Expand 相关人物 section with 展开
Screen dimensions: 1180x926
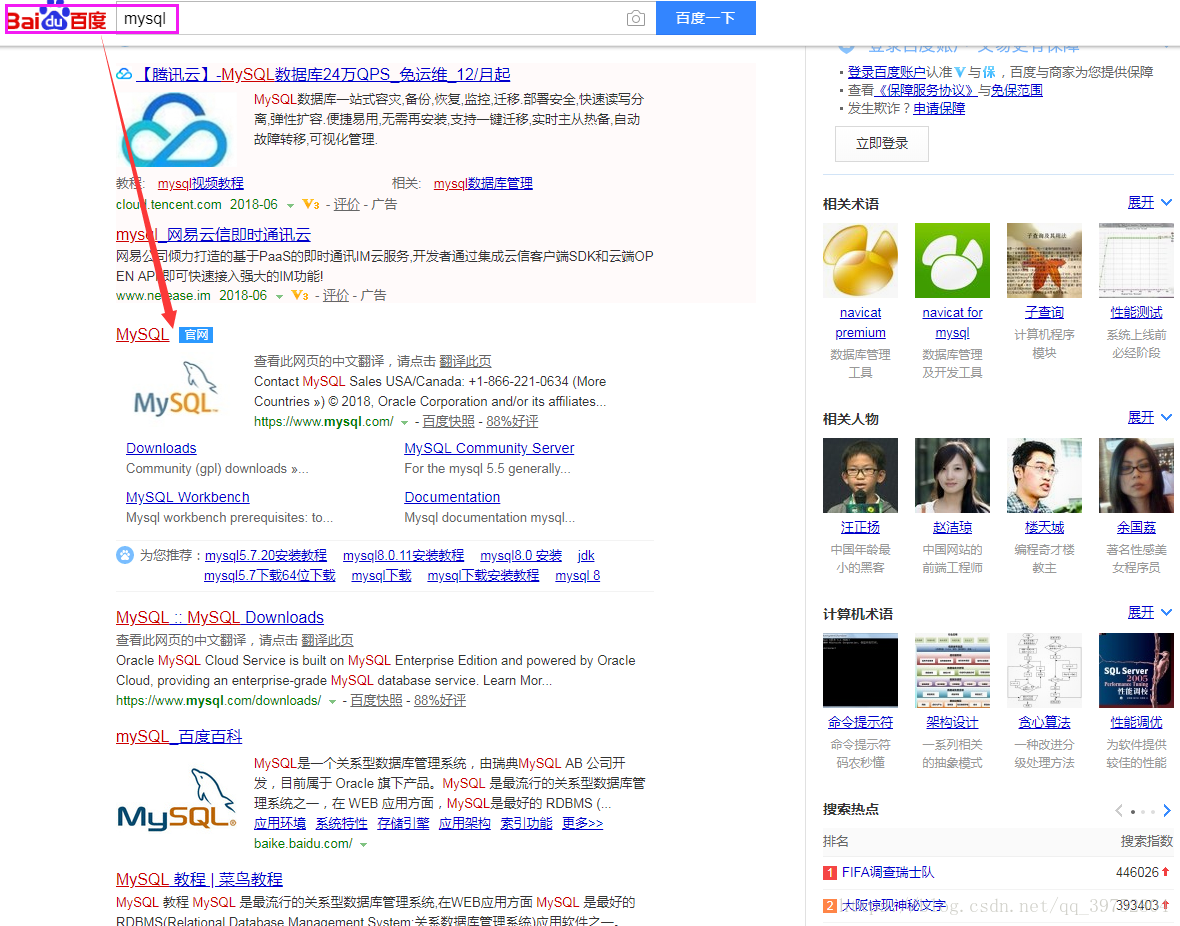click(1149, 418)
